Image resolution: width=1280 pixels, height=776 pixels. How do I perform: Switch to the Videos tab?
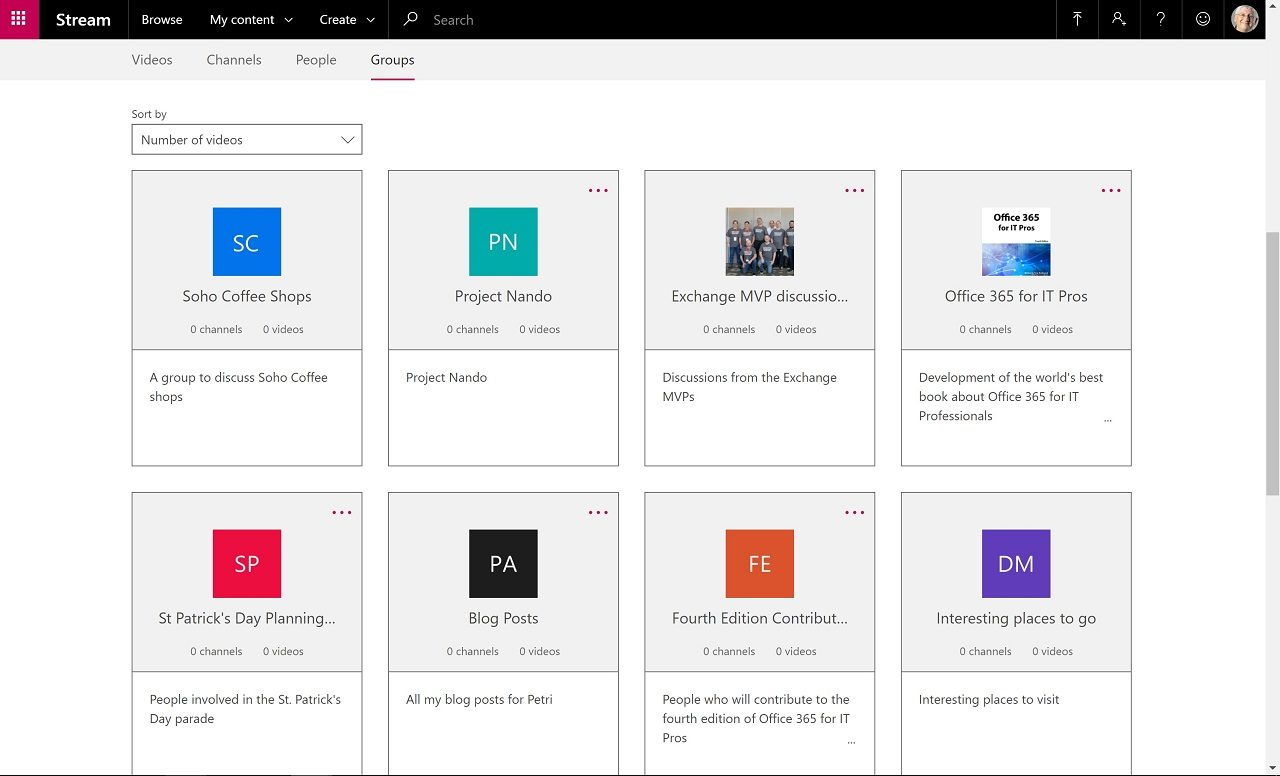pyautogui.click(x=152, y=60)
